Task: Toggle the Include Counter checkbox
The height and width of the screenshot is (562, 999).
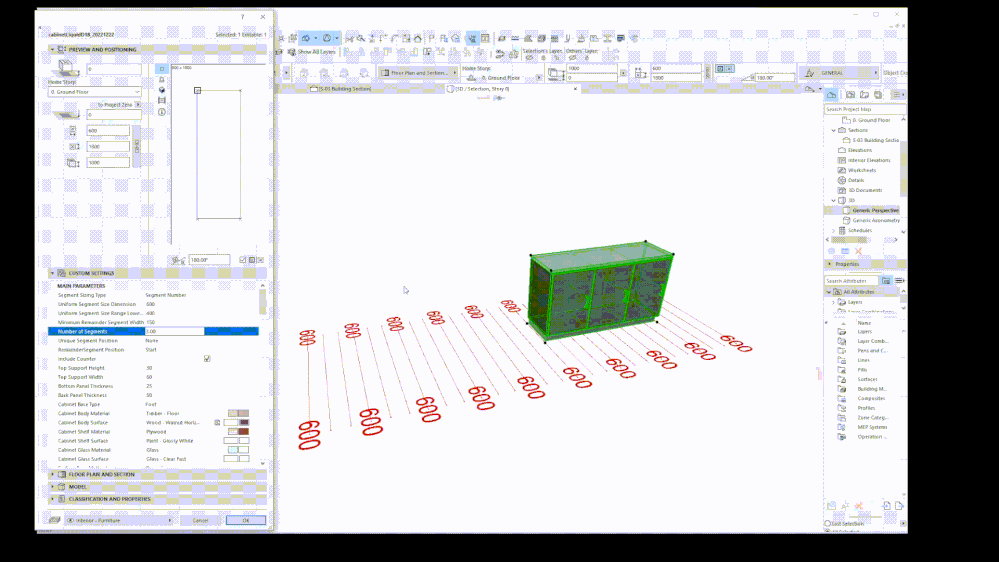Action: click(x=207, y=359)
